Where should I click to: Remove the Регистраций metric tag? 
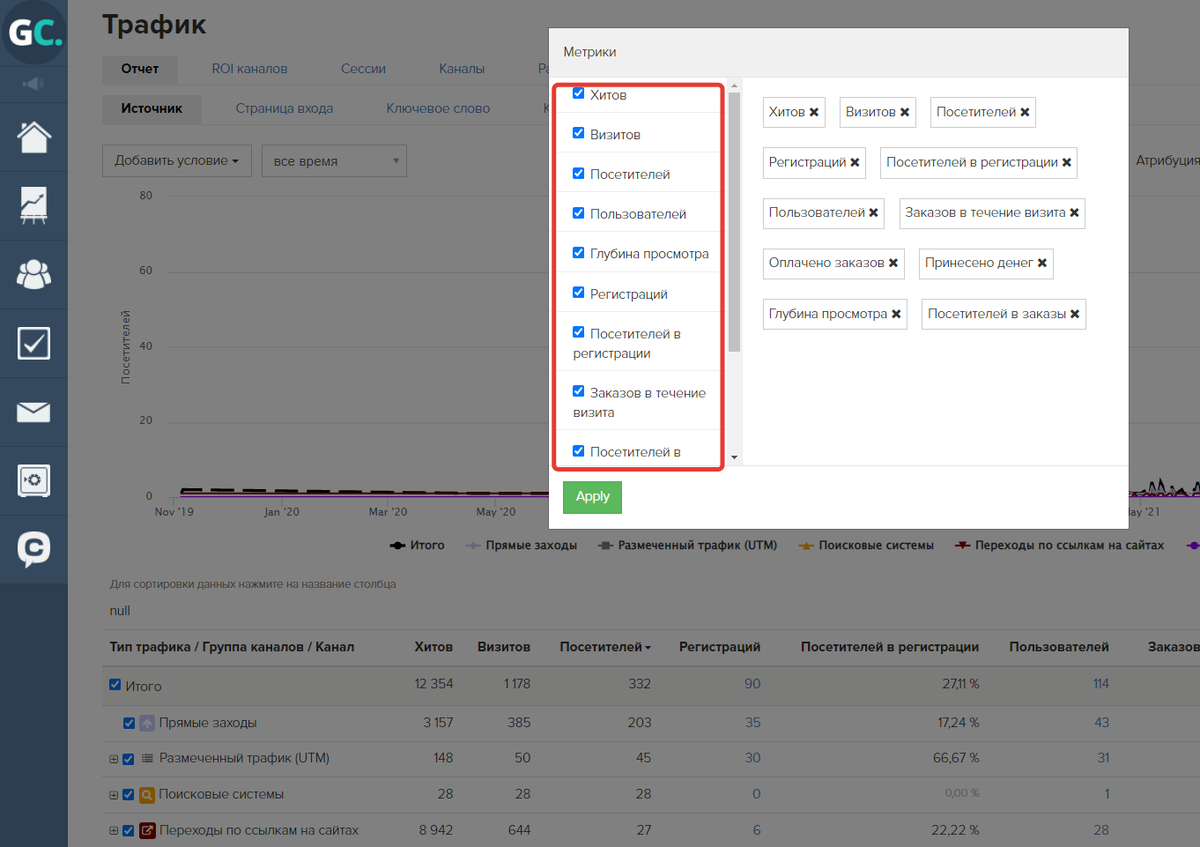(x=855, y=163)
